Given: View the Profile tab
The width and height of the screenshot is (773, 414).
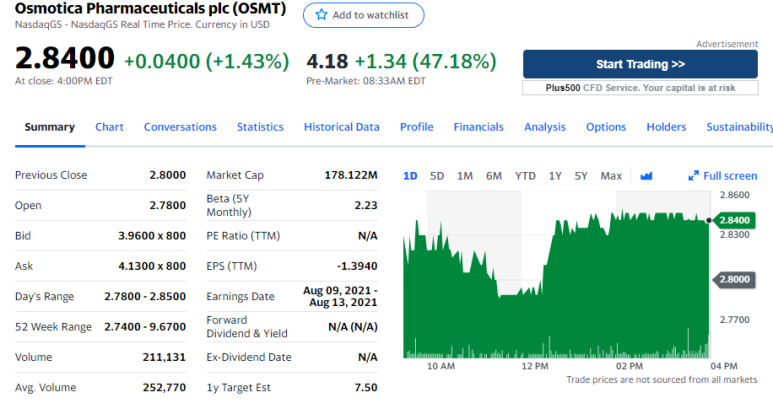Looking at the screenshot, I should pos(417,127).
